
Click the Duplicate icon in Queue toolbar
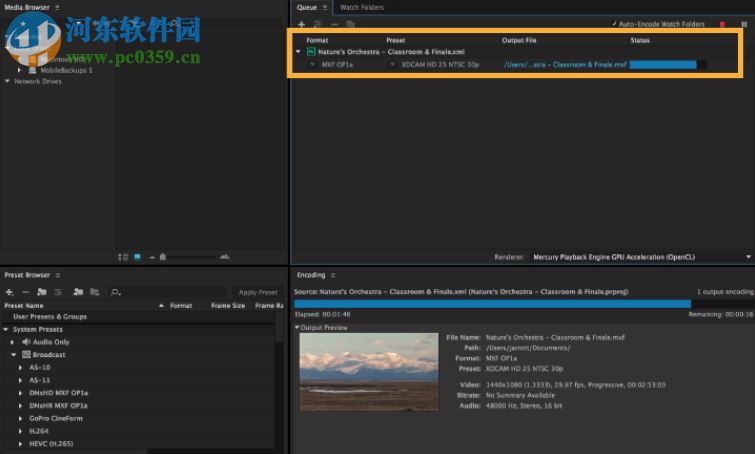pyautogui.click(x=351, y=24)
